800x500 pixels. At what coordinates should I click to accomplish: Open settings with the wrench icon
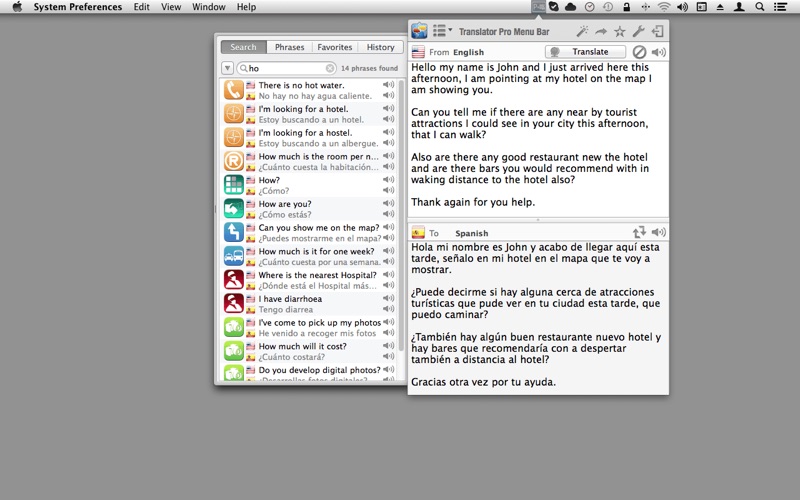pyautogui.click(x=638, y=32)
